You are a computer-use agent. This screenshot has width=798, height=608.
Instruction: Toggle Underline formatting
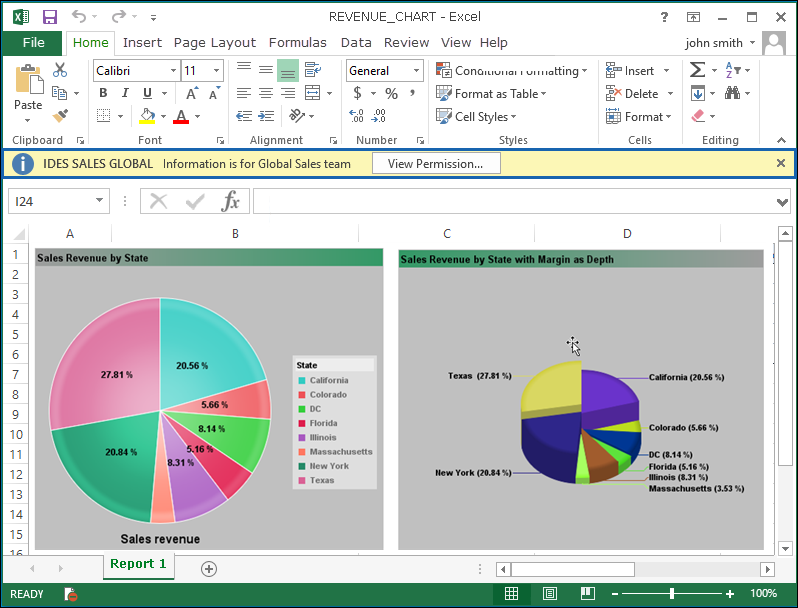point(147,93)
